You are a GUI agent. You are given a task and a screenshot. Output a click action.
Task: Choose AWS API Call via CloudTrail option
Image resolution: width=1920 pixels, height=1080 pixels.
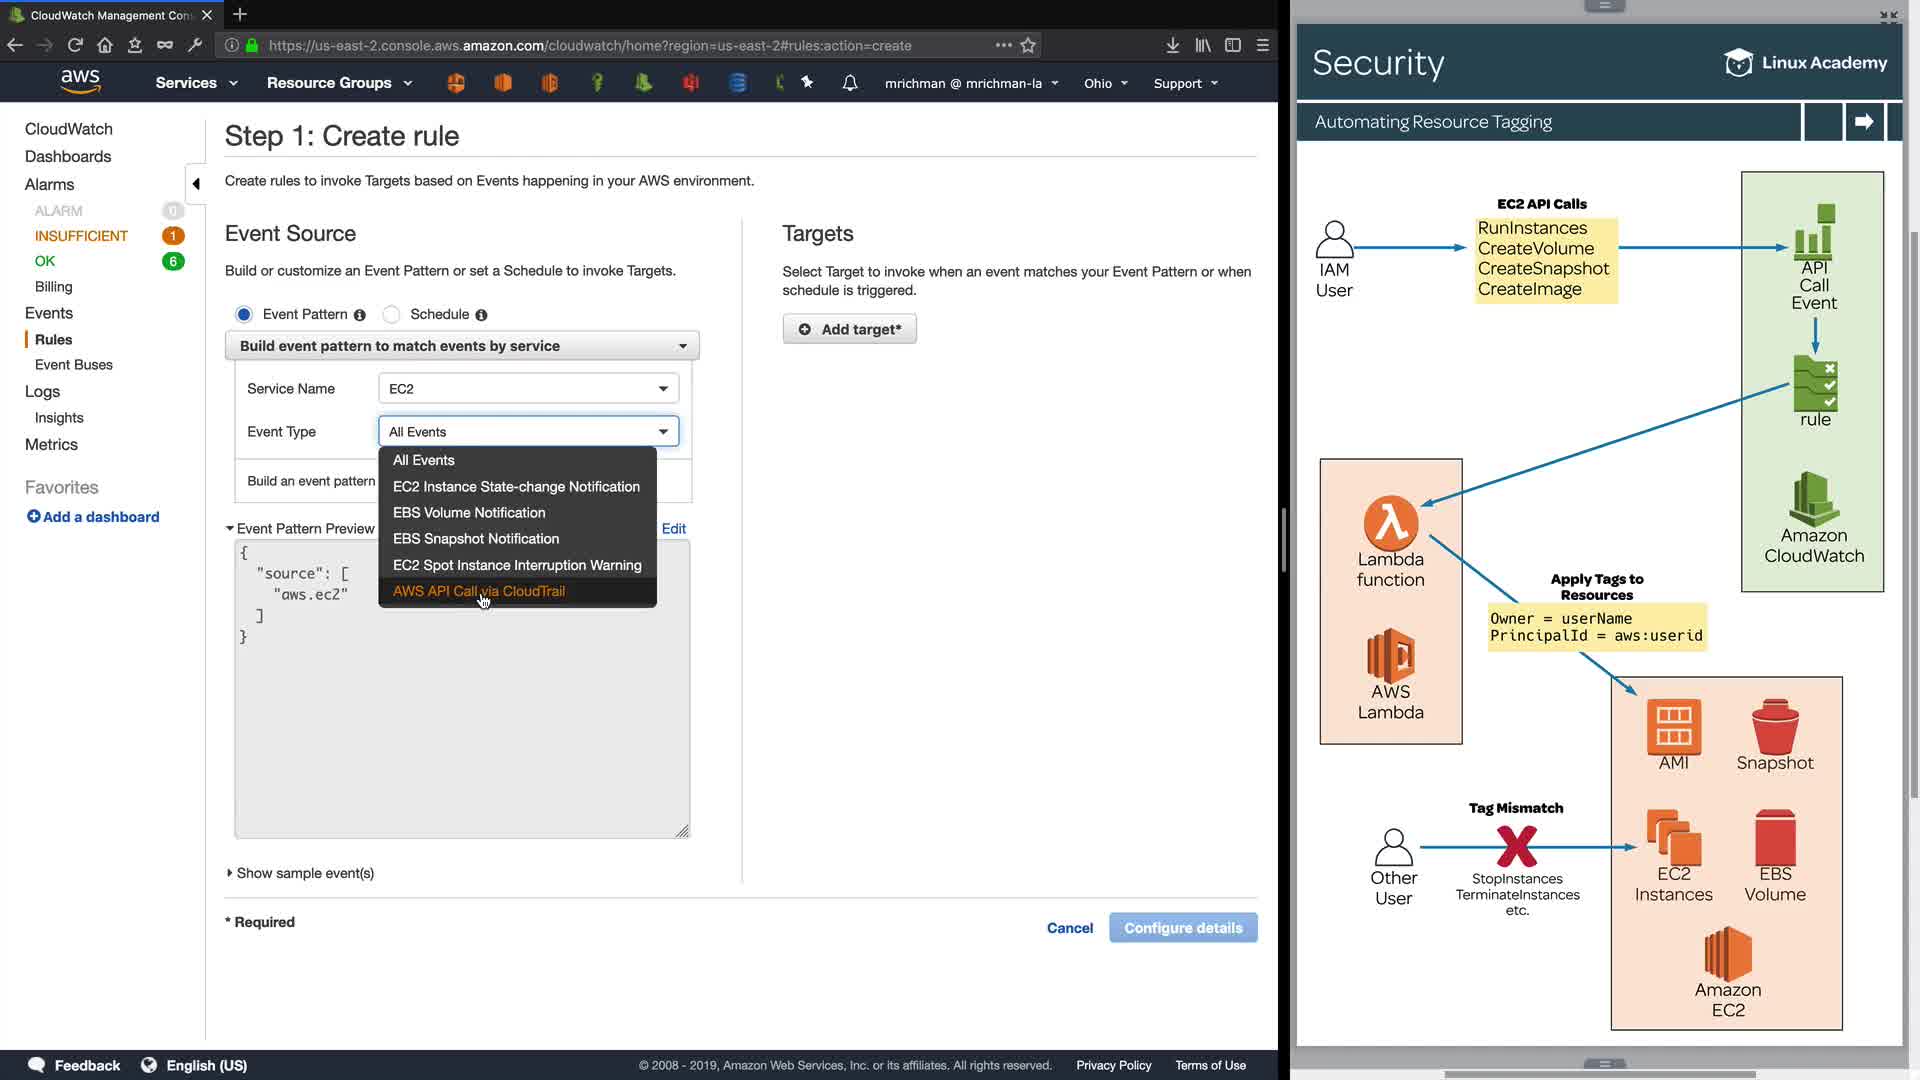coord(479,591)
